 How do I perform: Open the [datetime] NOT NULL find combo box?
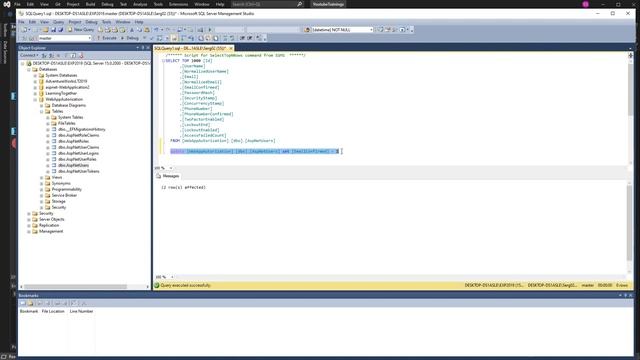point(342,30)
